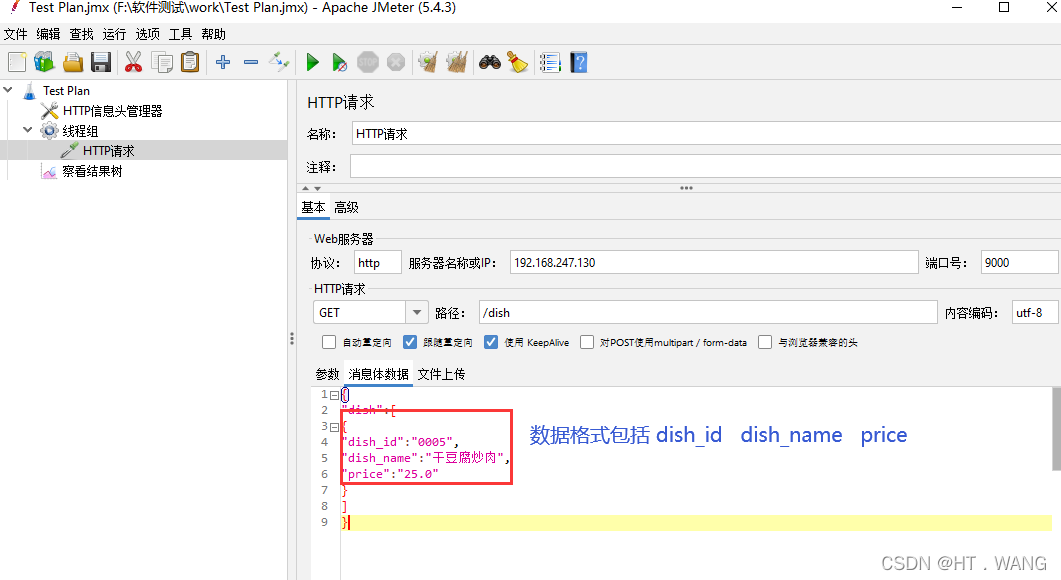Click the body data vertical scrollbar
Image resolution: width=1061 pixels, height=580 pixels.
pyautogui.click(x=1056, y=429)
